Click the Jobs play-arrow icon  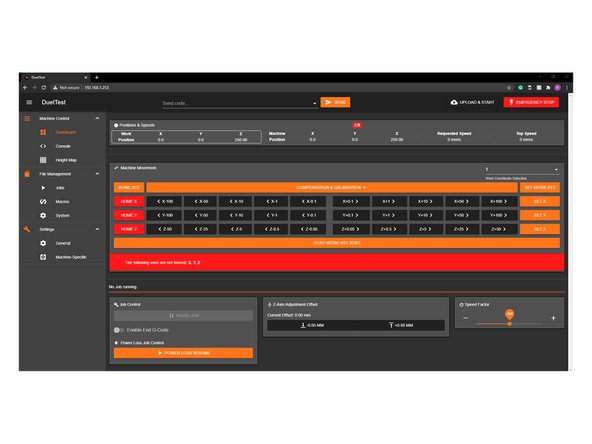tap(43, 188)
